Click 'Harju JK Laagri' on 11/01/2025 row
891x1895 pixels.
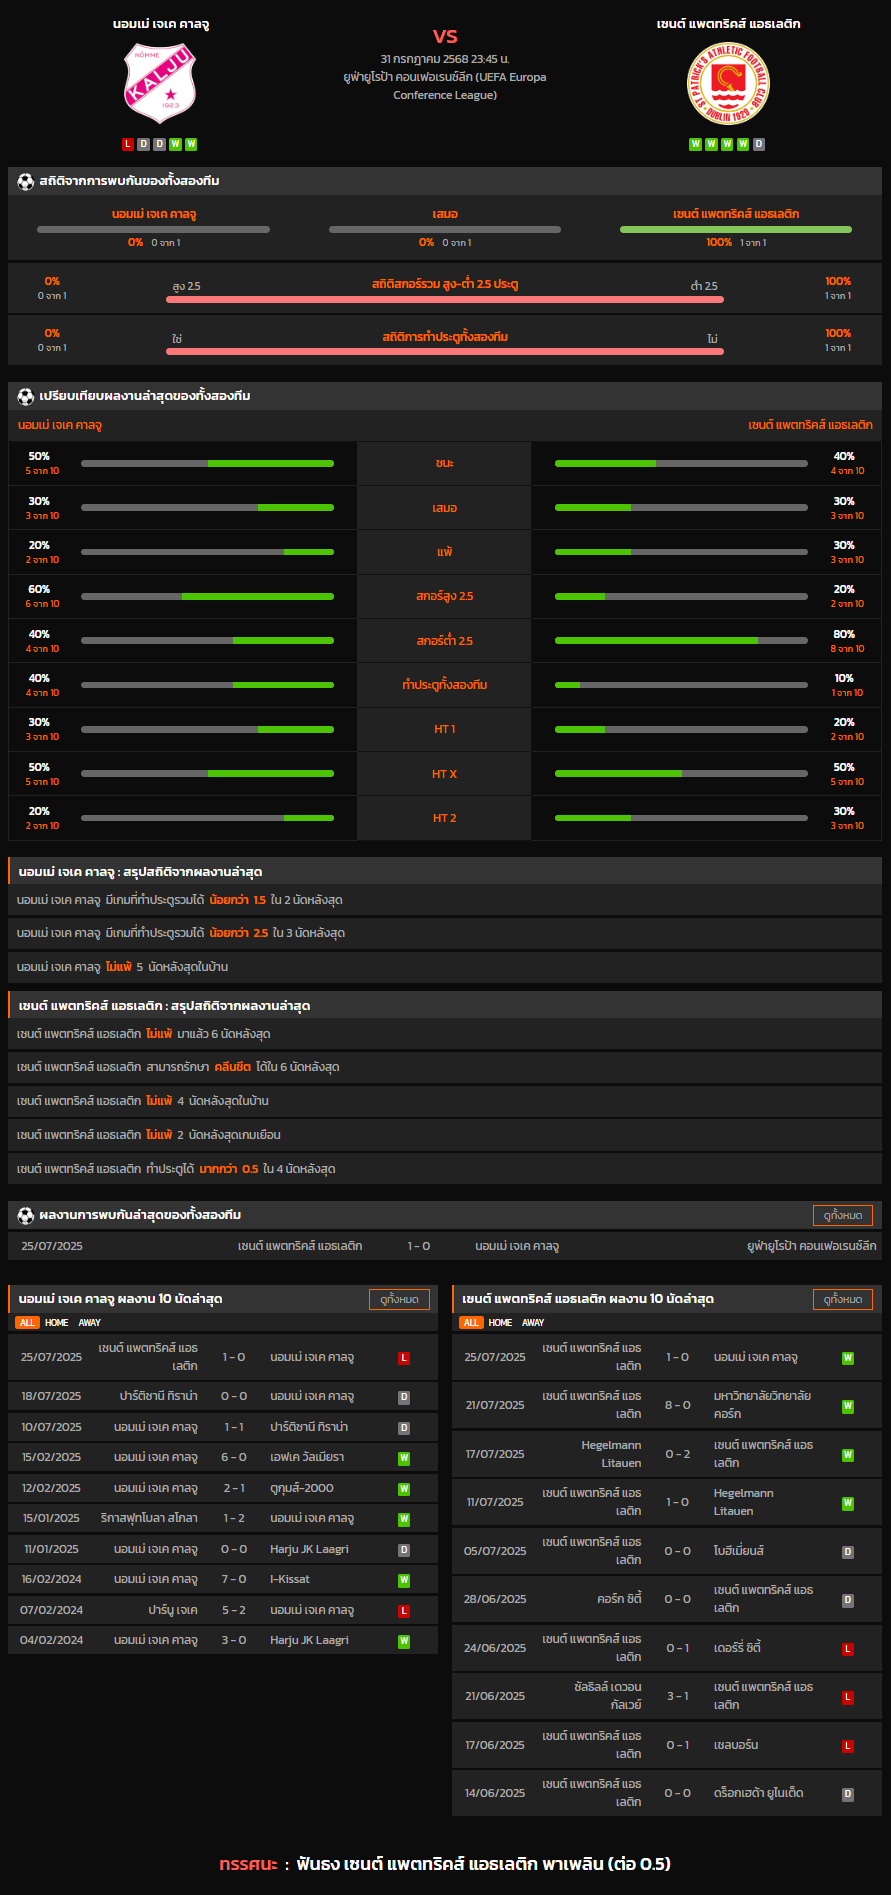309,1549
